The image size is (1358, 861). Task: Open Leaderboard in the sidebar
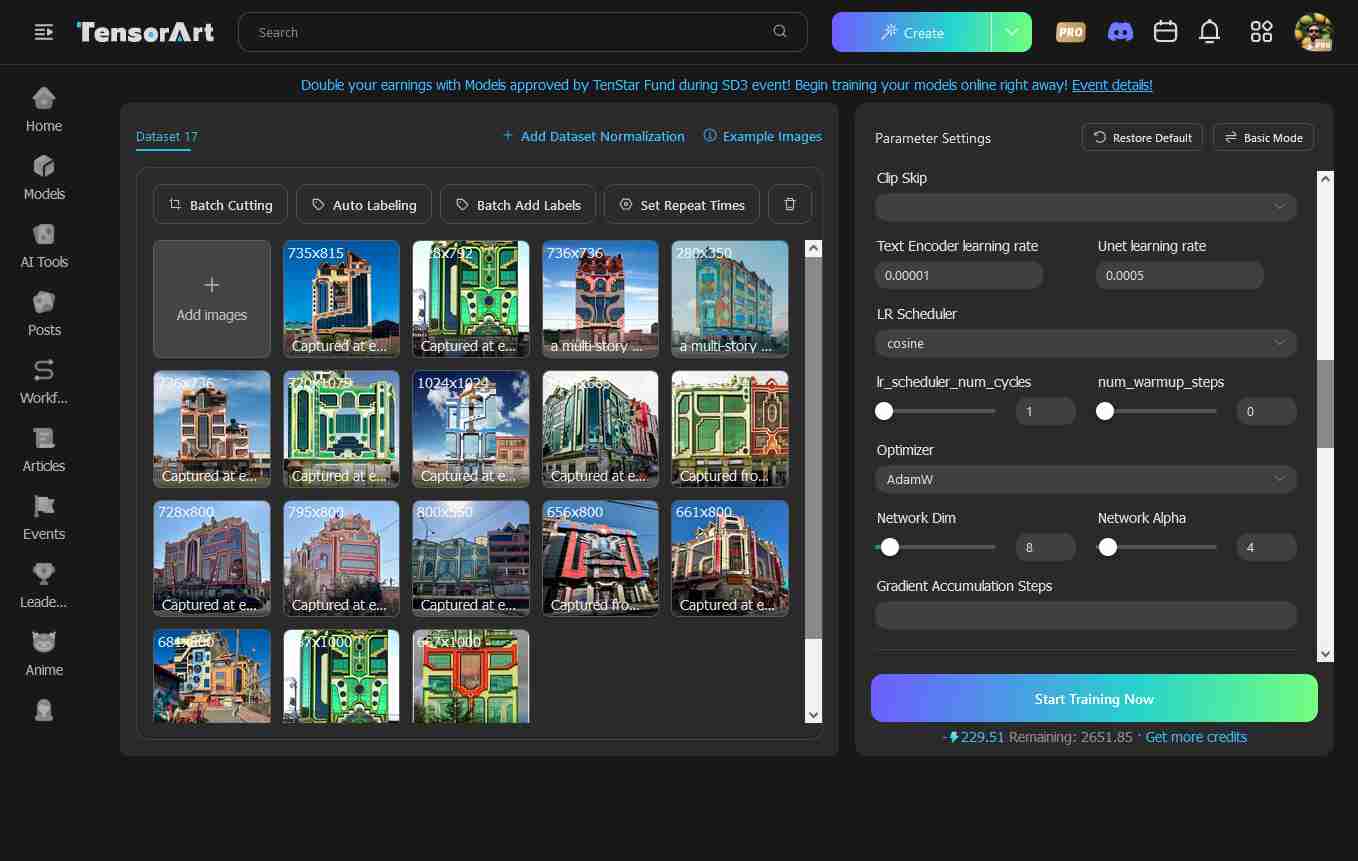tap(44, 586)
